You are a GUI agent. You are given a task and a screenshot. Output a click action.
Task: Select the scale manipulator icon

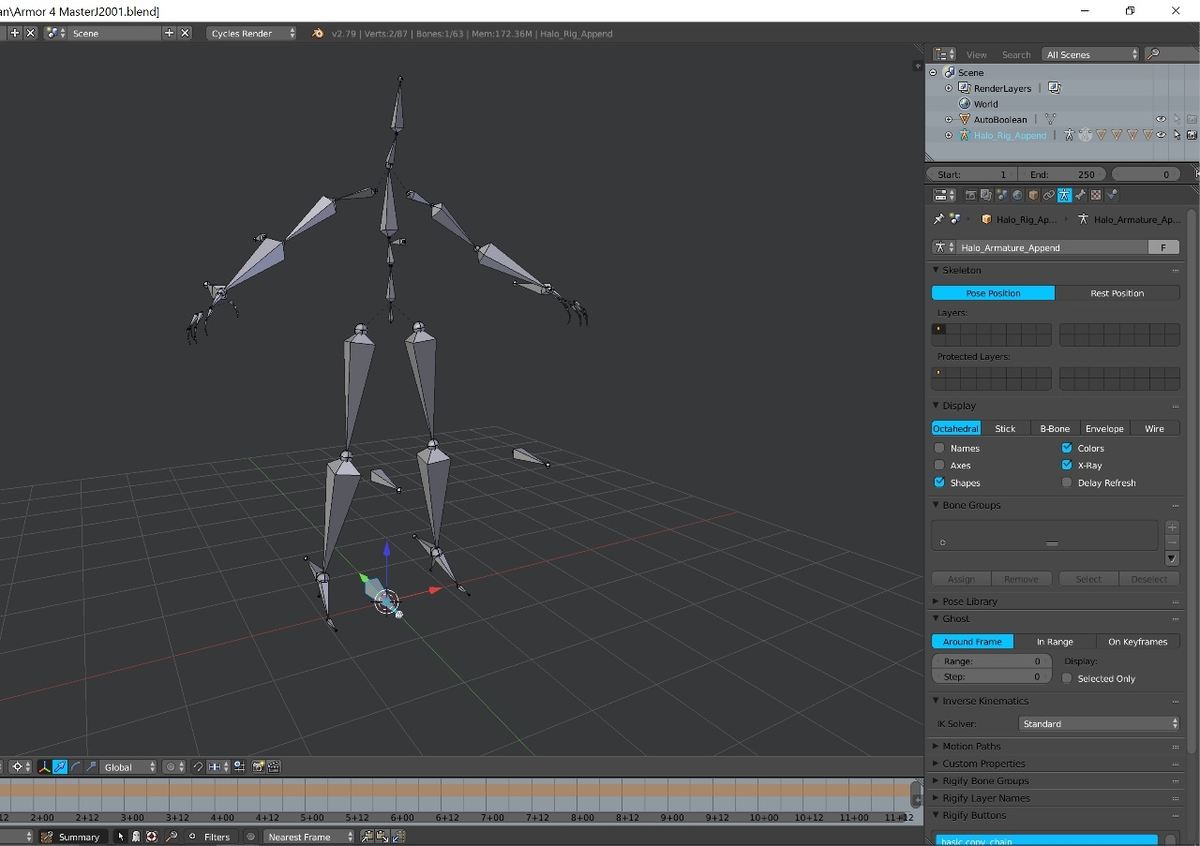[x=90, y=767]
